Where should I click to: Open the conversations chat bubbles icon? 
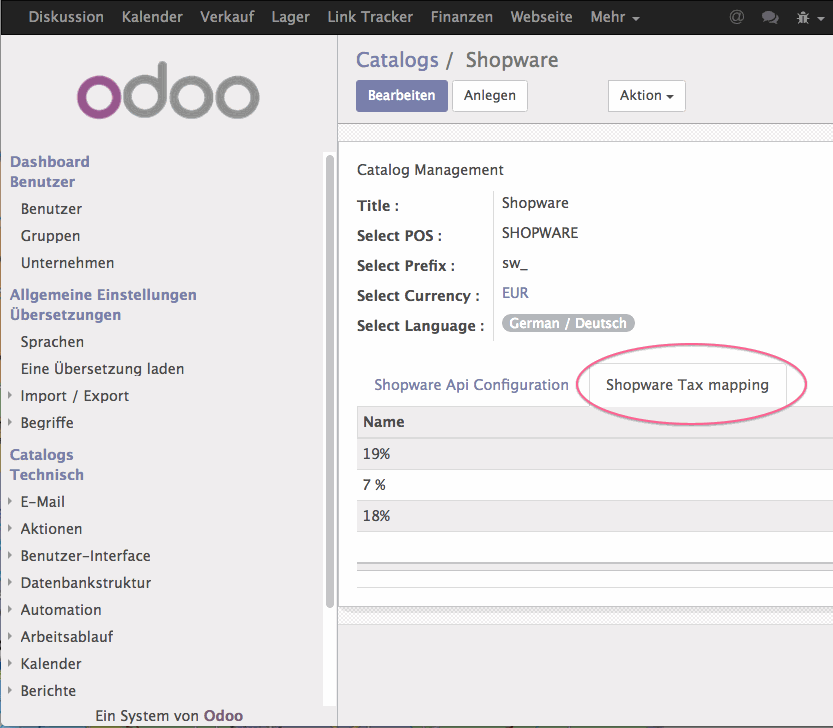(x=770, y=18)
